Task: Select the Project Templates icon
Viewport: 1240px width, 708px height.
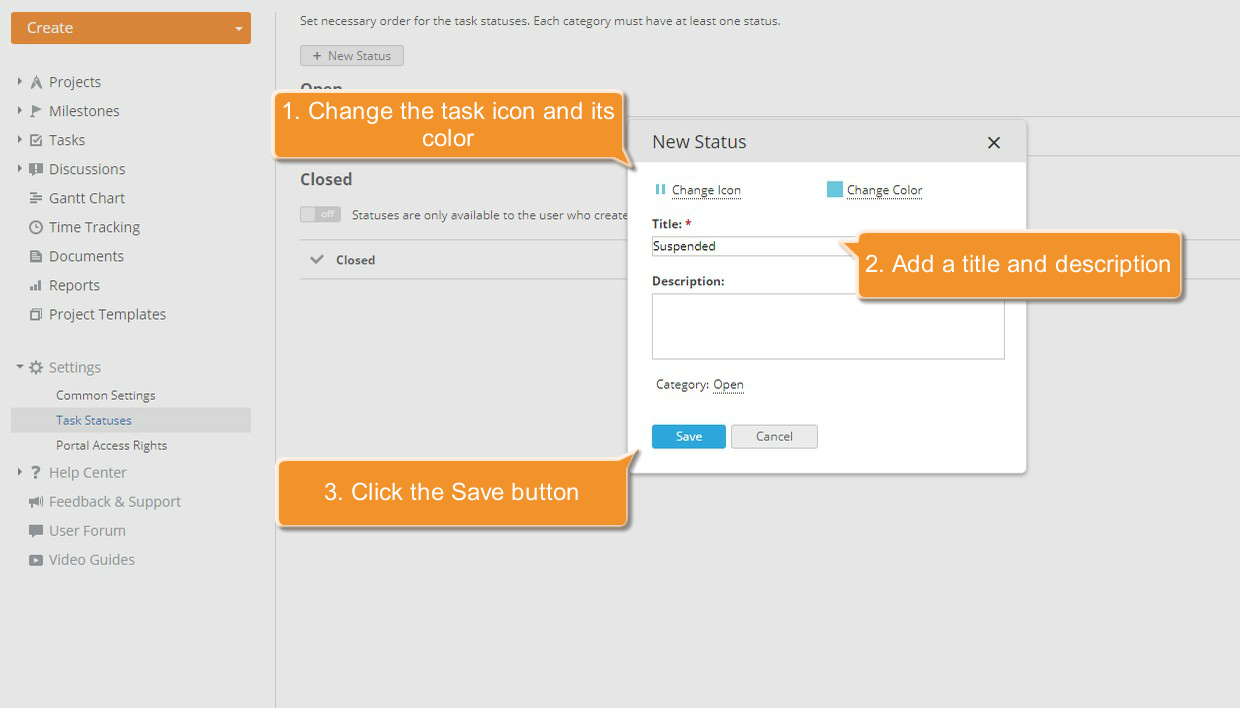Action: (x=34, y=314)
